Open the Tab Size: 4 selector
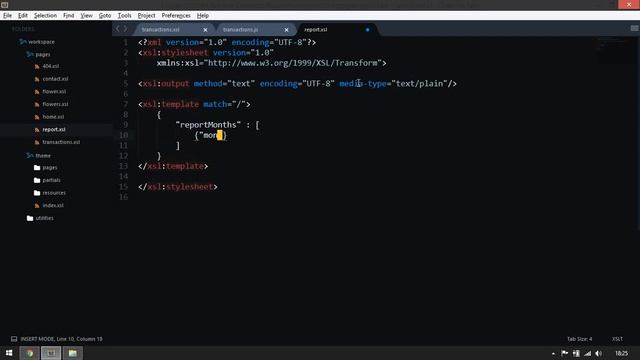The image size is (640, 360). [579, 339]
